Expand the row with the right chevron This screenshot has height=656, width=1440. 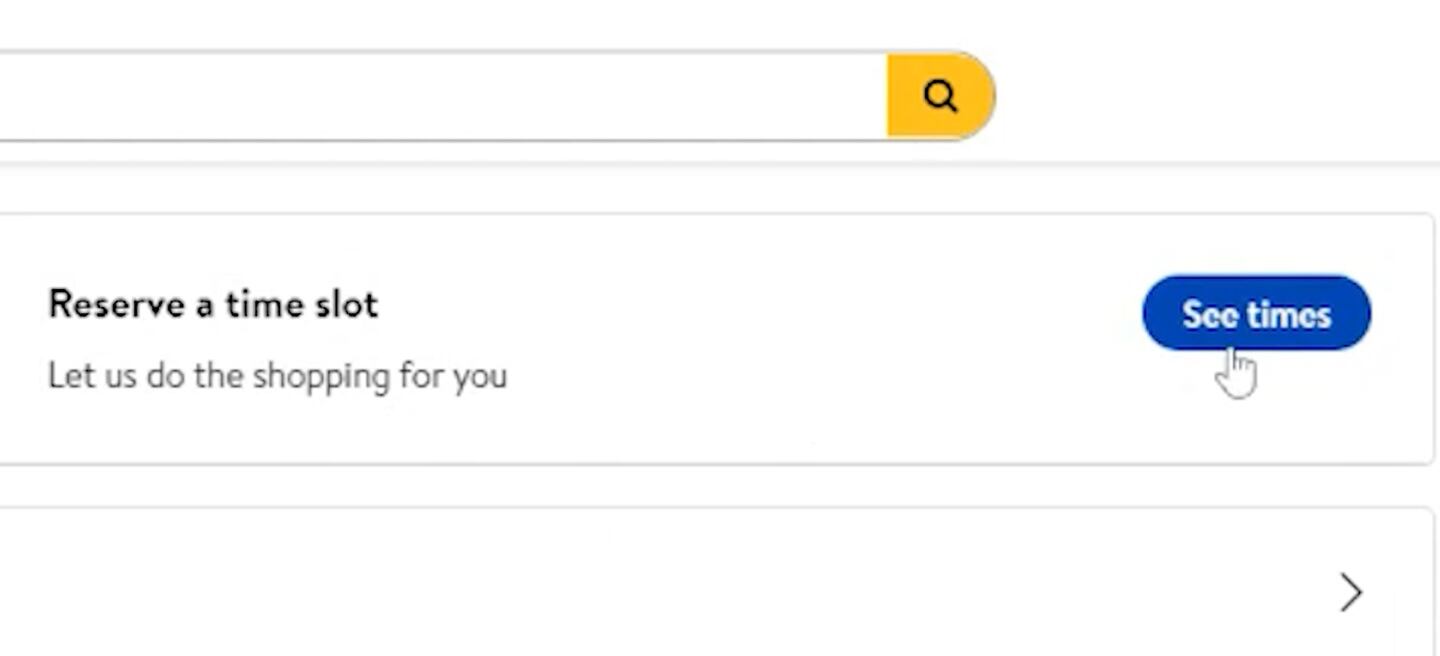tap(1350, 592)
